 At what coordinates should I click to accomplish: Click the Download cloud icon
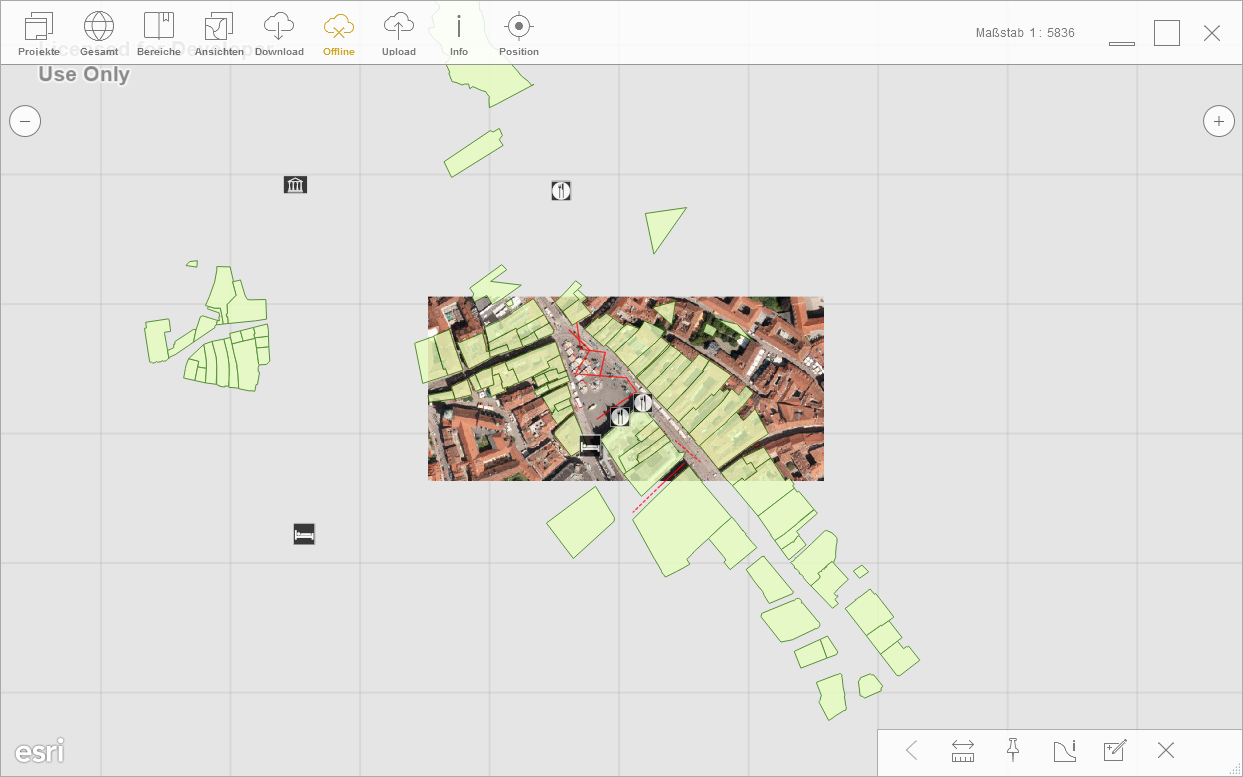[279, 33]
